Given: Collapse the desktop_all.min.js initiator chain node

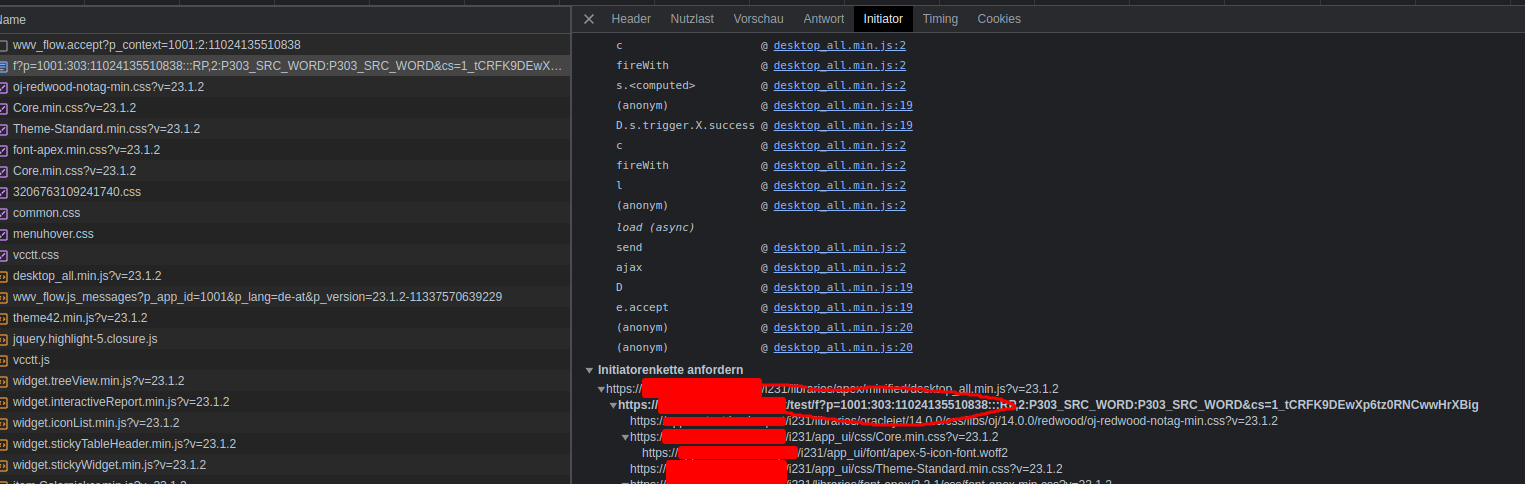Looking at the screenshot, I should point(601,389).
